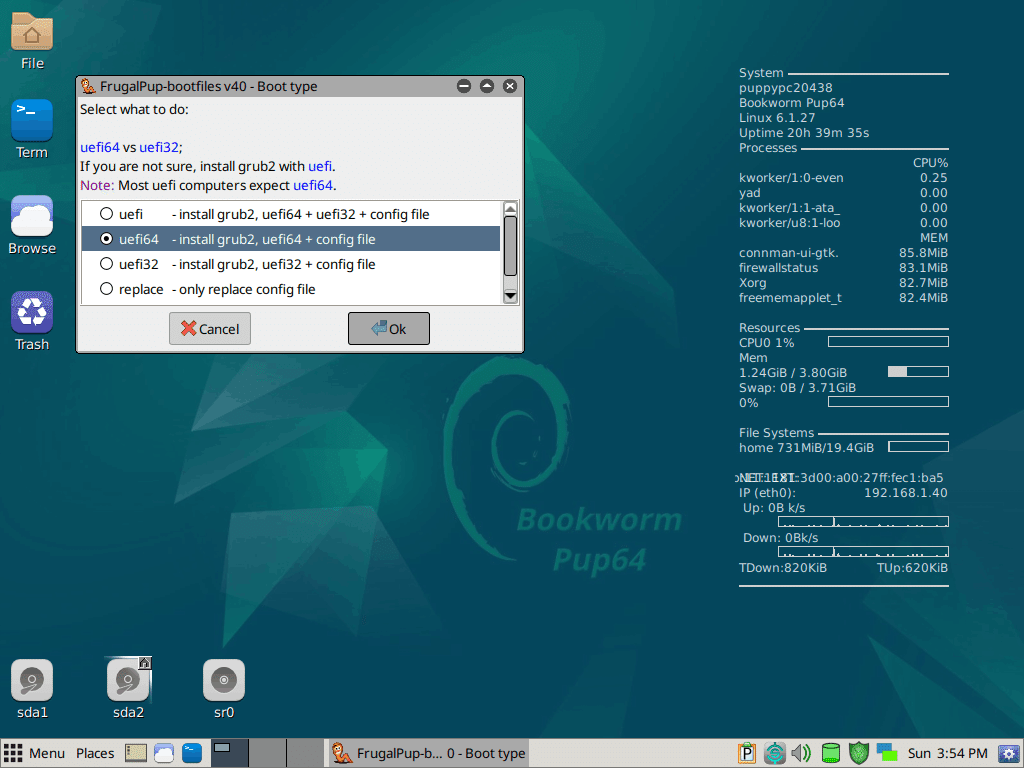Click the volume speaker tray icon
Image resolution: width=1024 pixels, height=768 pixels.
[x=801, y=753]
